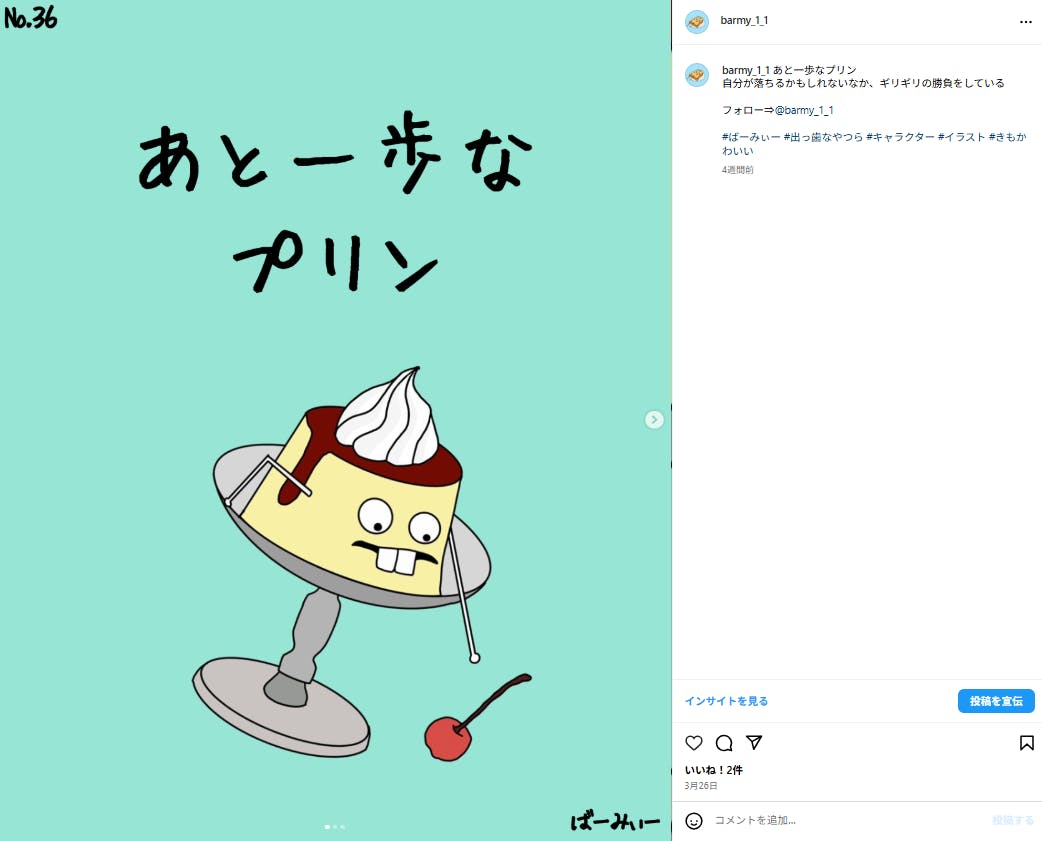Go to next carousel image arrow
The width and height of the screenshot is (1042, 841).
[654, 419]
